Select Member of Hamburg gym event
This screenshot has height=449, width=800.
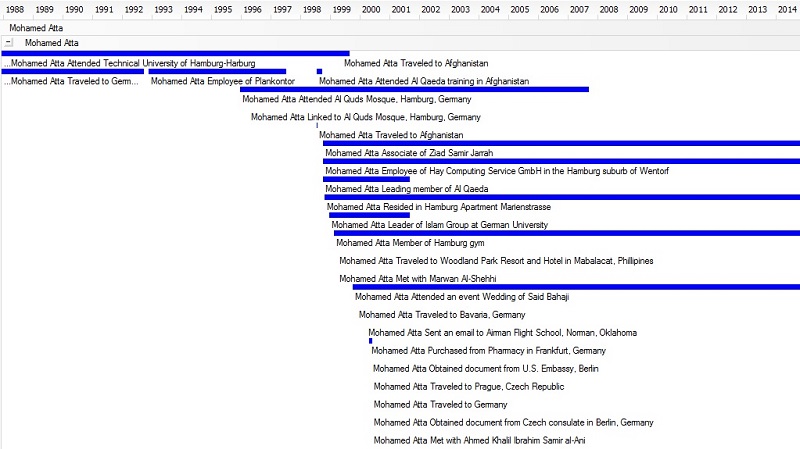point(410,243)
